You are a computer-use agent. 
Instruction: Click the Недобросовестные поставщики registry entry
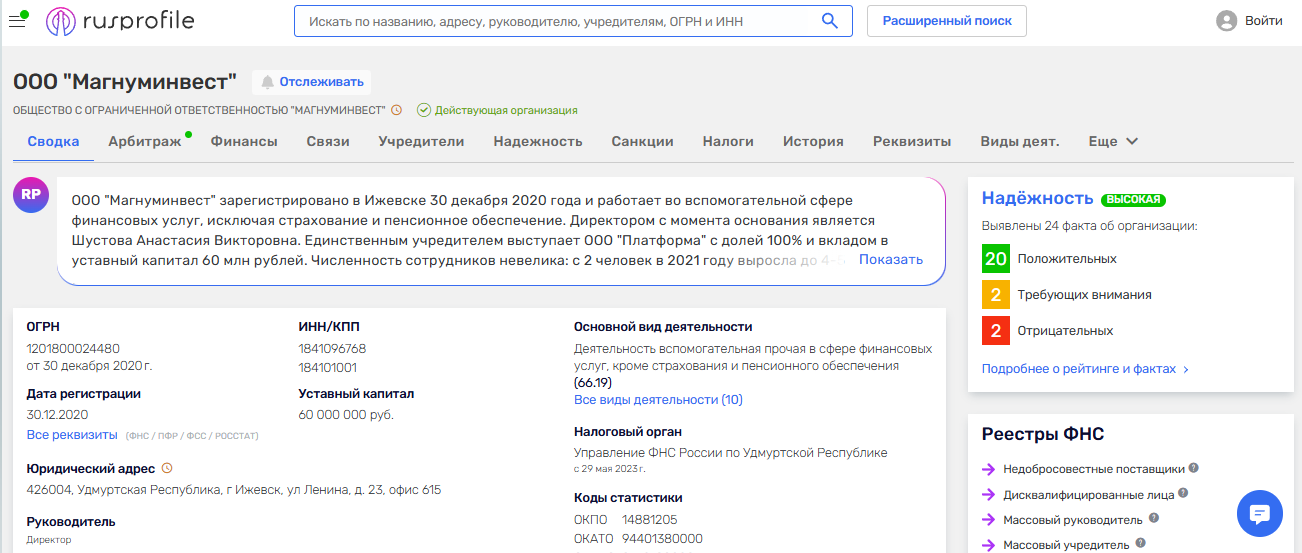tap(1094, 468)
